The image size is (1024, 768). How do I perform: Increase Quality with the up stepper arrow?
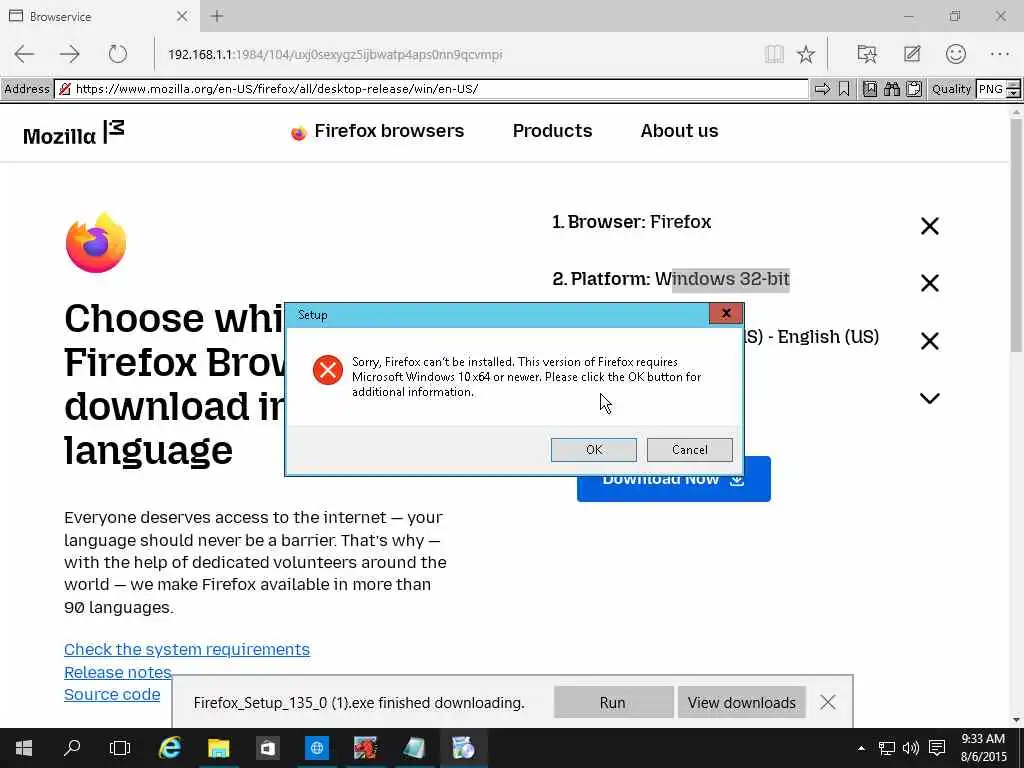click(x=1014, y=84)
